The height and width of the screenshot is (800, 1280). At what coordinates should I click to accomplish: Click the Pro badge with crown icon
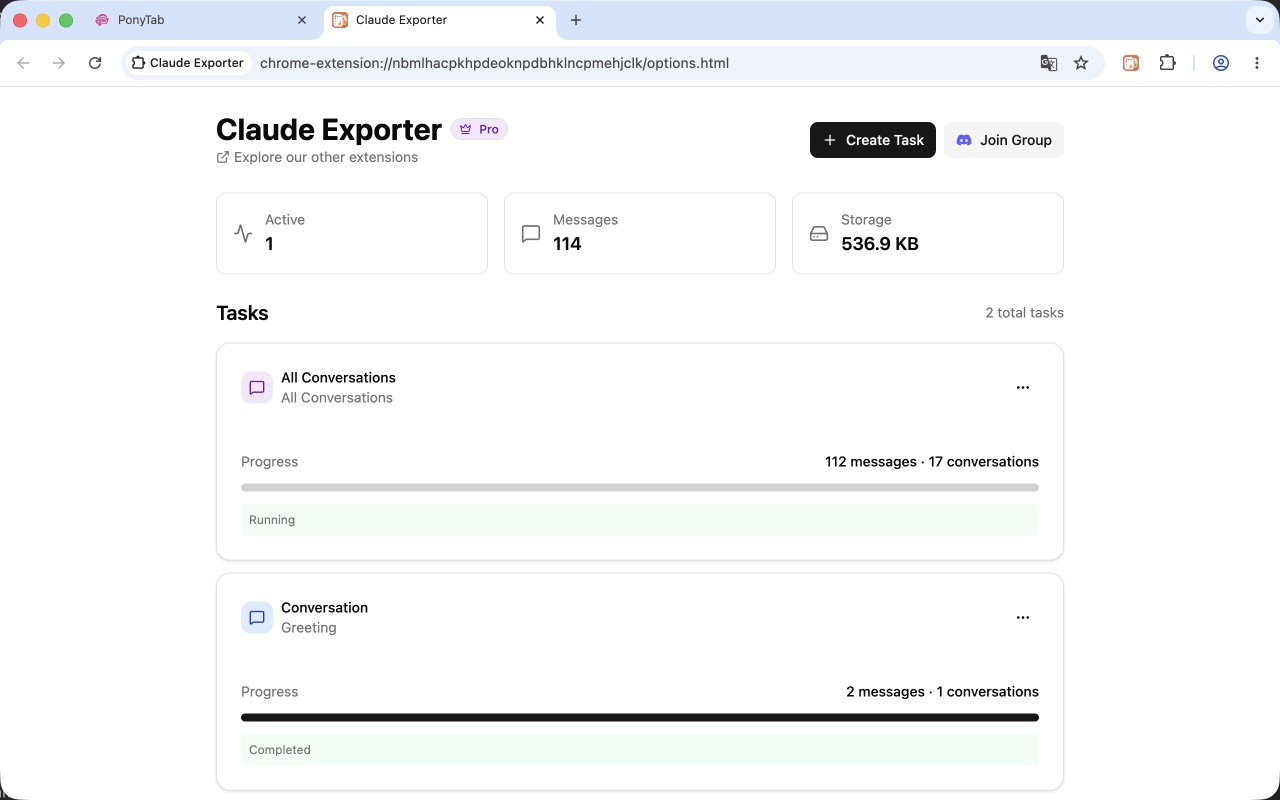479,129
